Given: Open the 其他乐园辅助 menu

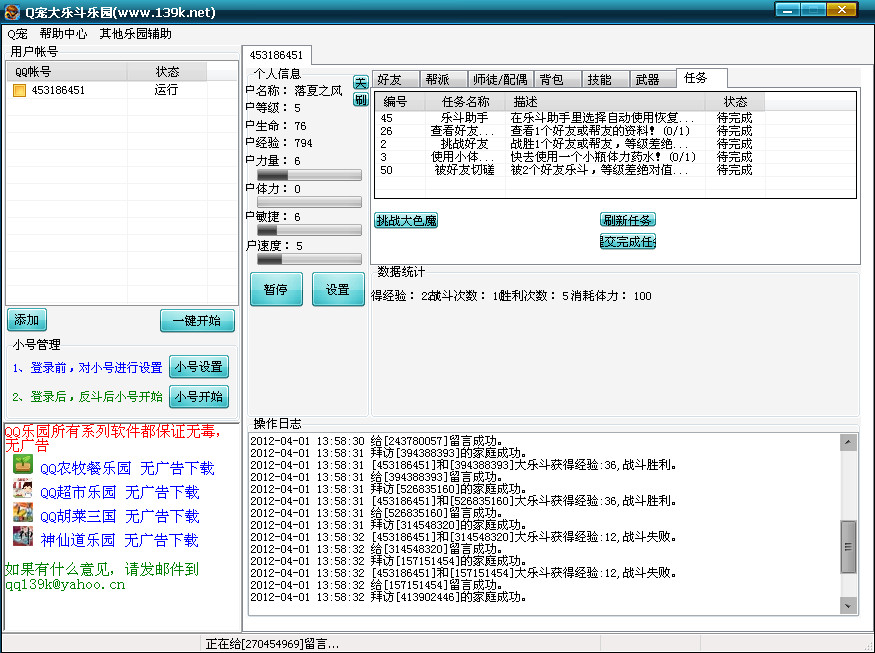Looking at the screenshot, I should pos(135,34).
